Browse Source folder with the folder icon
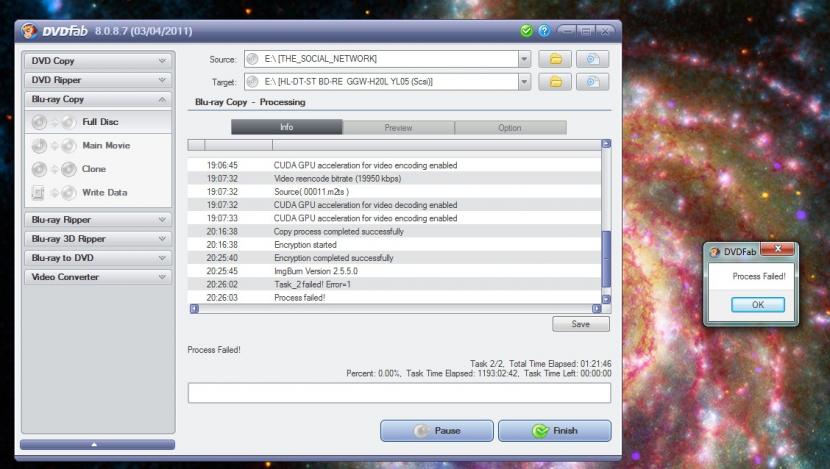This screenshot has height=469, width=830. click(x=555, y=59)
